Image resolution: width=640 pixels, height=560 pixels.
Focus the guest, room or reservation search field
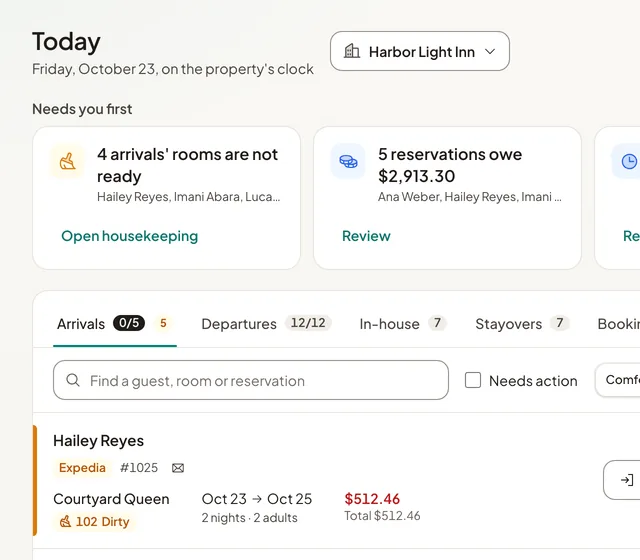251,380
